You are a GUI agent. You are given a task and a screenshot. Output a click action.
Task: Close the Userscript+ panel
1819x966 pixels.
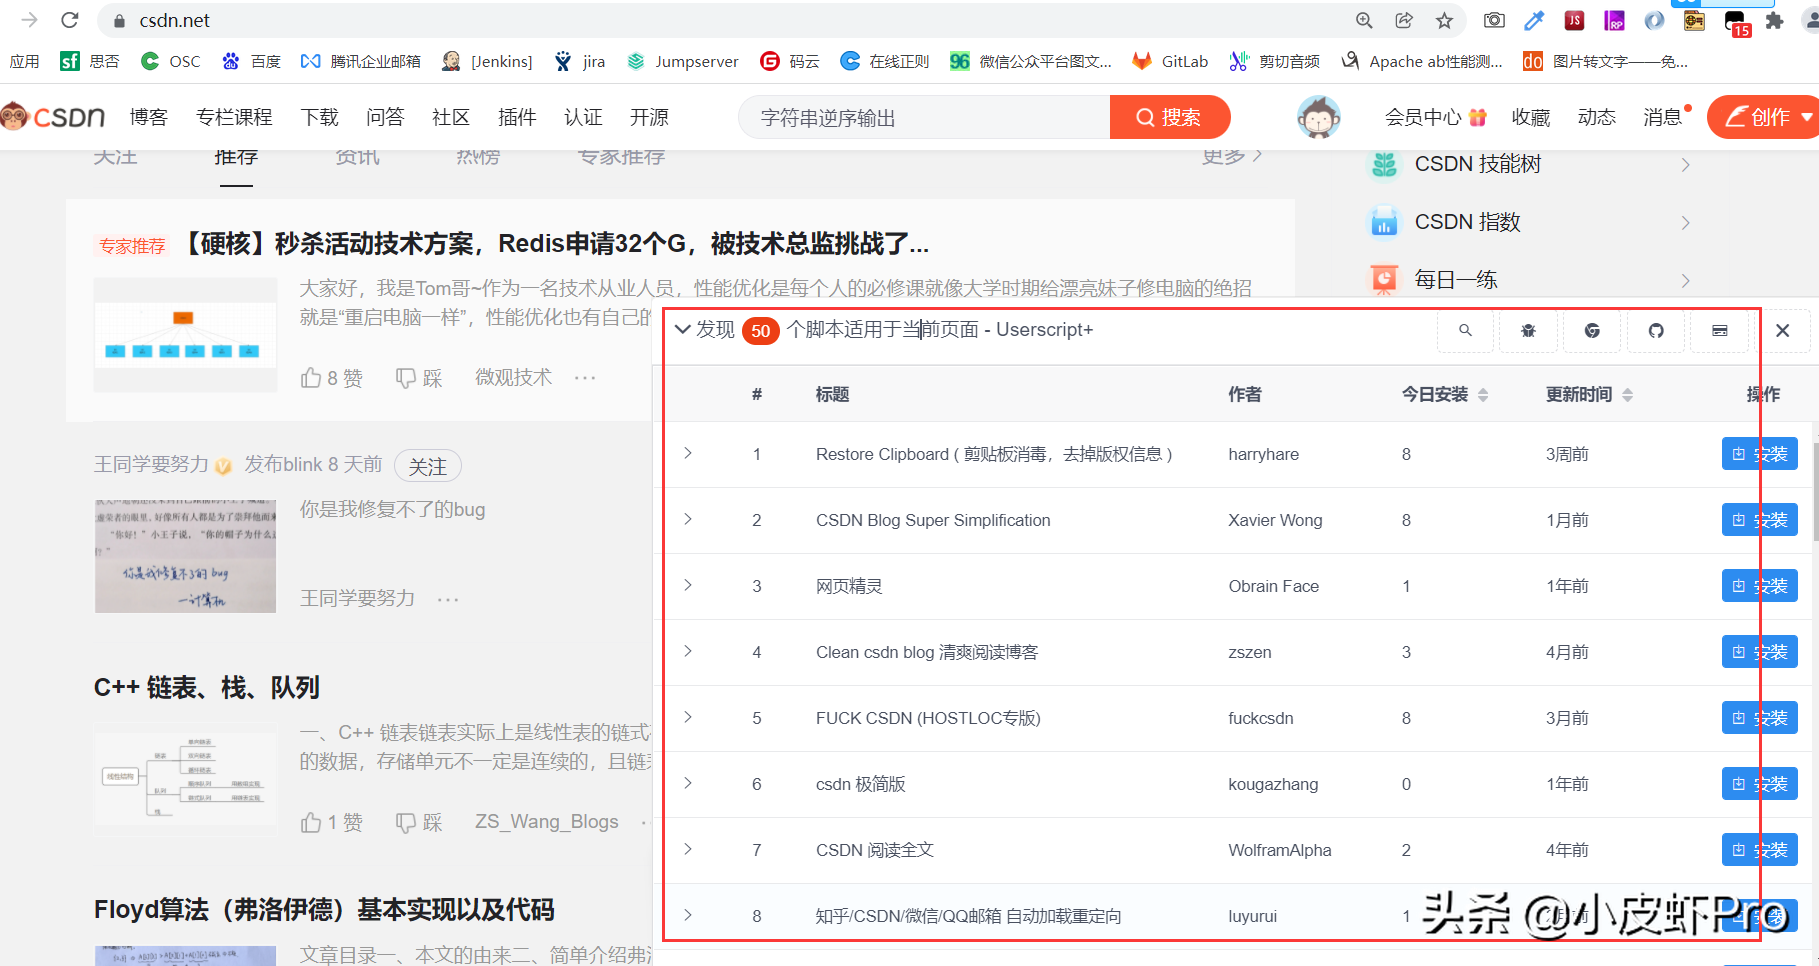tap(1782, 330)
